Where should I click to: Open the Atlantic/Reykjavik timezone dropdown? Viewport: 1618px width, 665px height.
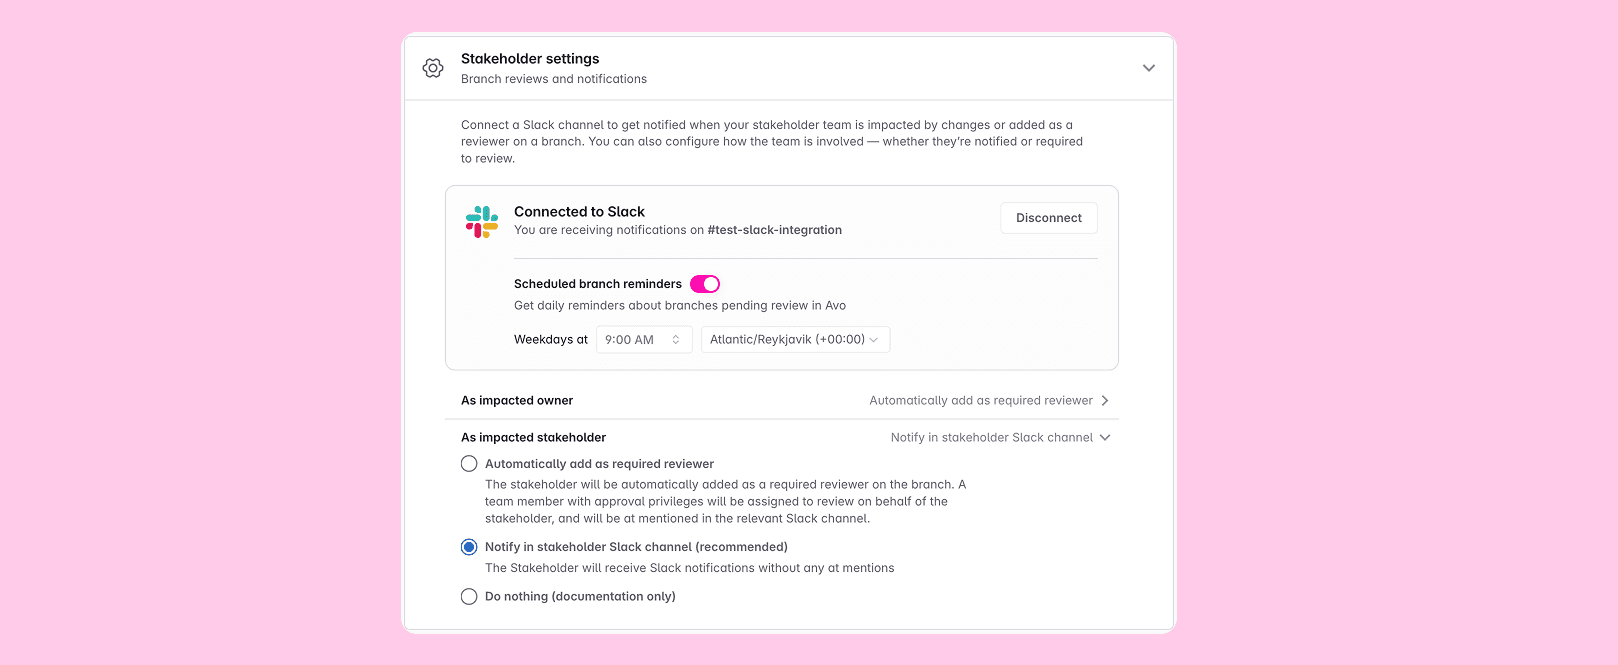tap(794, 339)
